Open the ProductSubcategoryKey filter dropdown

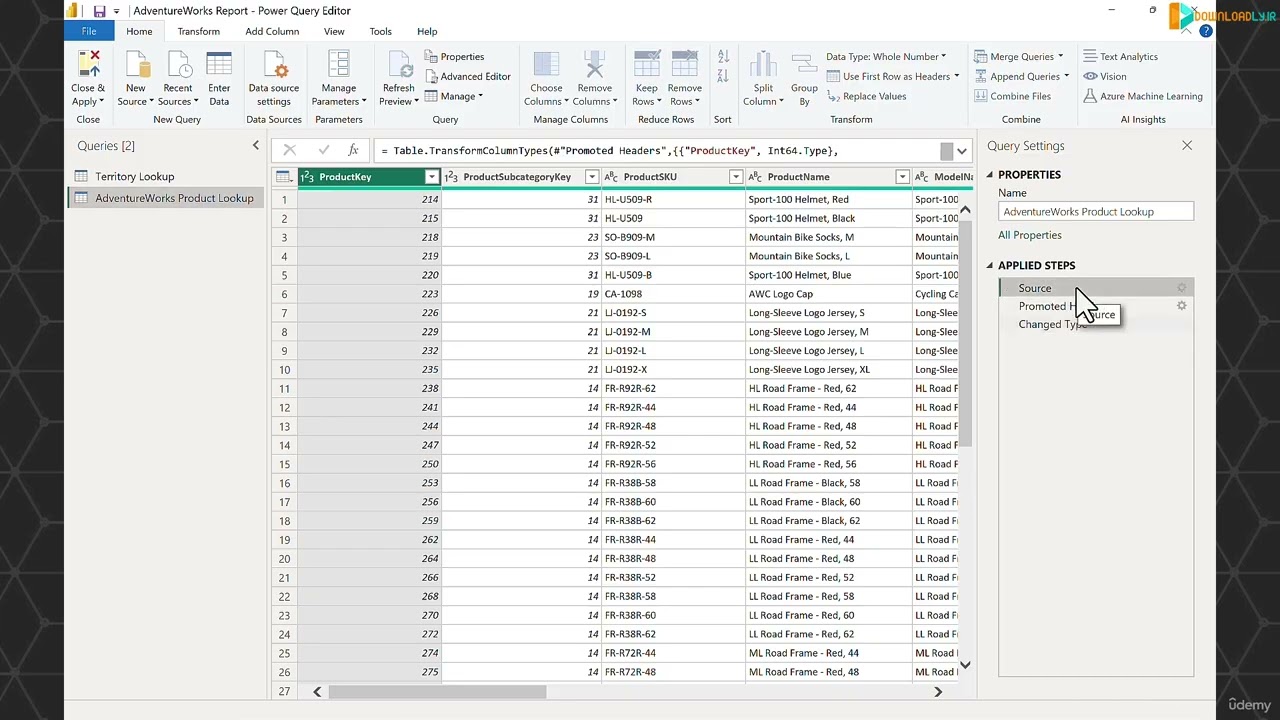591,177
